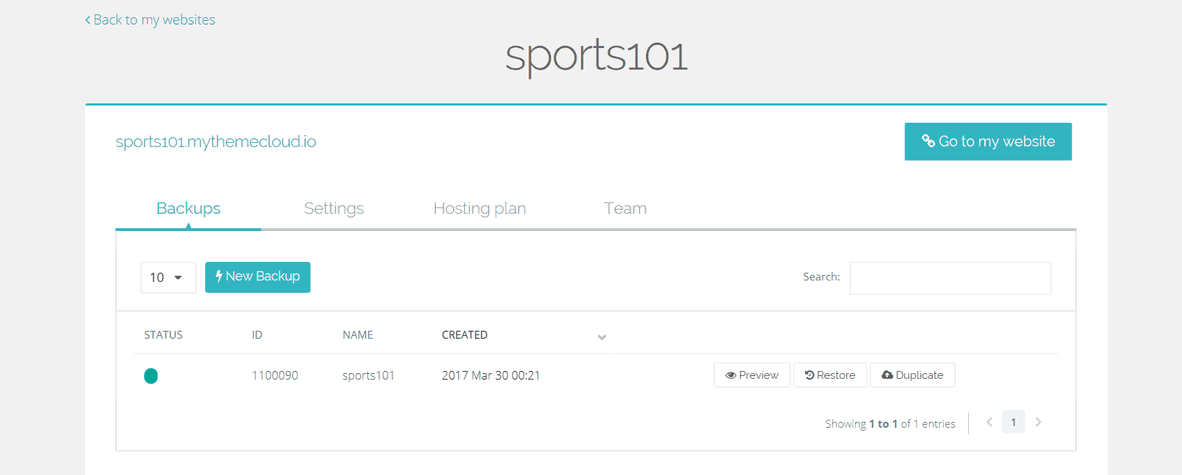Open the sports101.mythemecloud.io link
This screenshot has width=1182, height=475.
point(216,142)
